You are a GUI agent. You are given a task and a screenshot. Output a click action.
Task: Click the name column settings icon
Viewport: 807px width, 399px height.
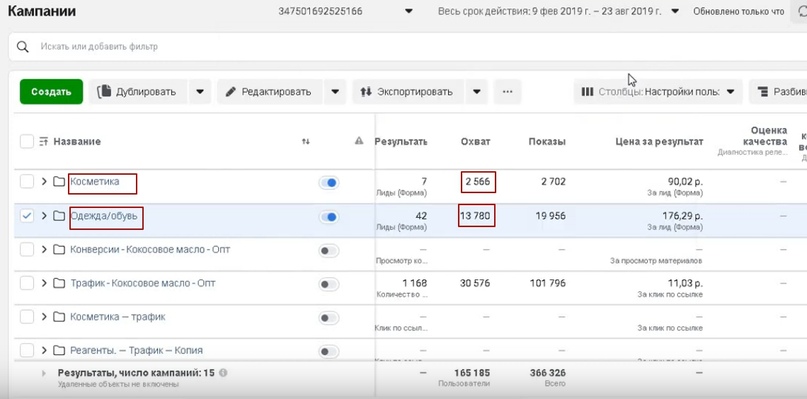pos(43,142)
